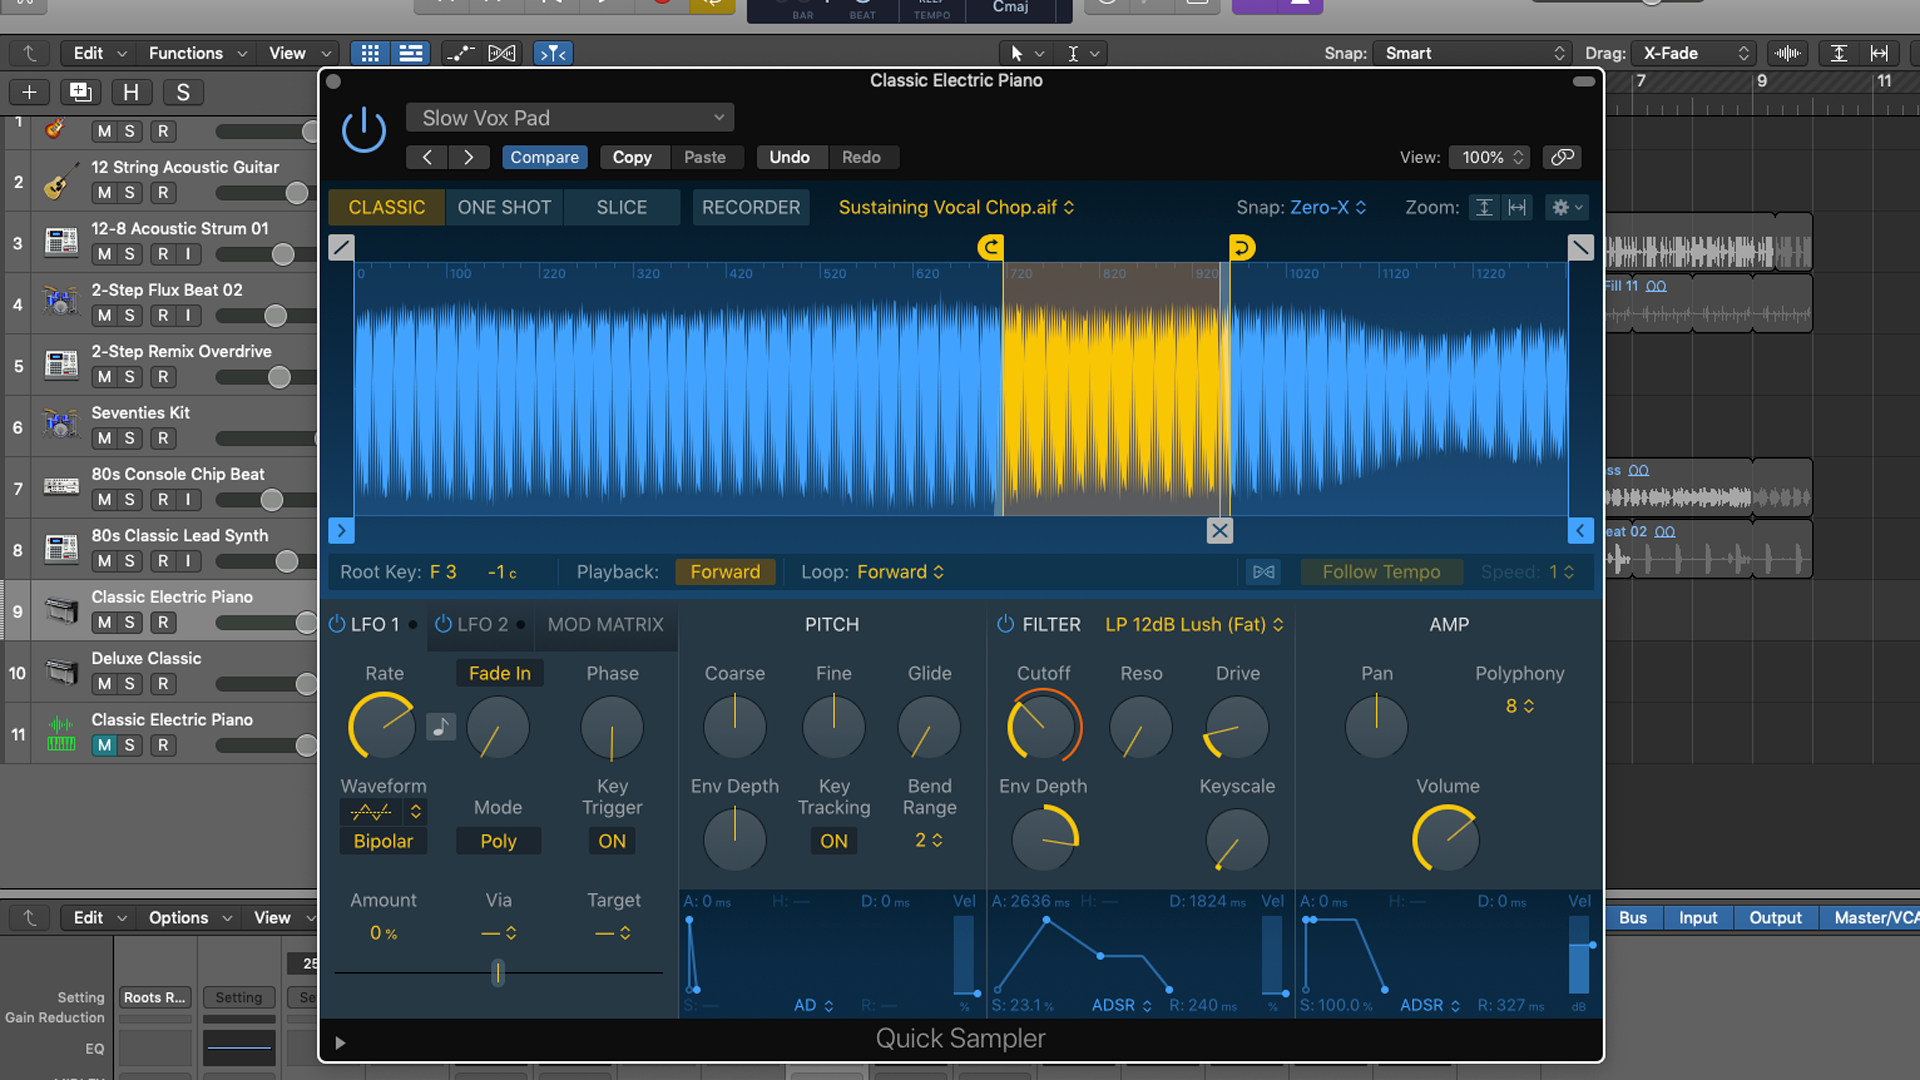
Task: Open the Snap Zero-X dropdown in sampler
Action: [1328, 207]
